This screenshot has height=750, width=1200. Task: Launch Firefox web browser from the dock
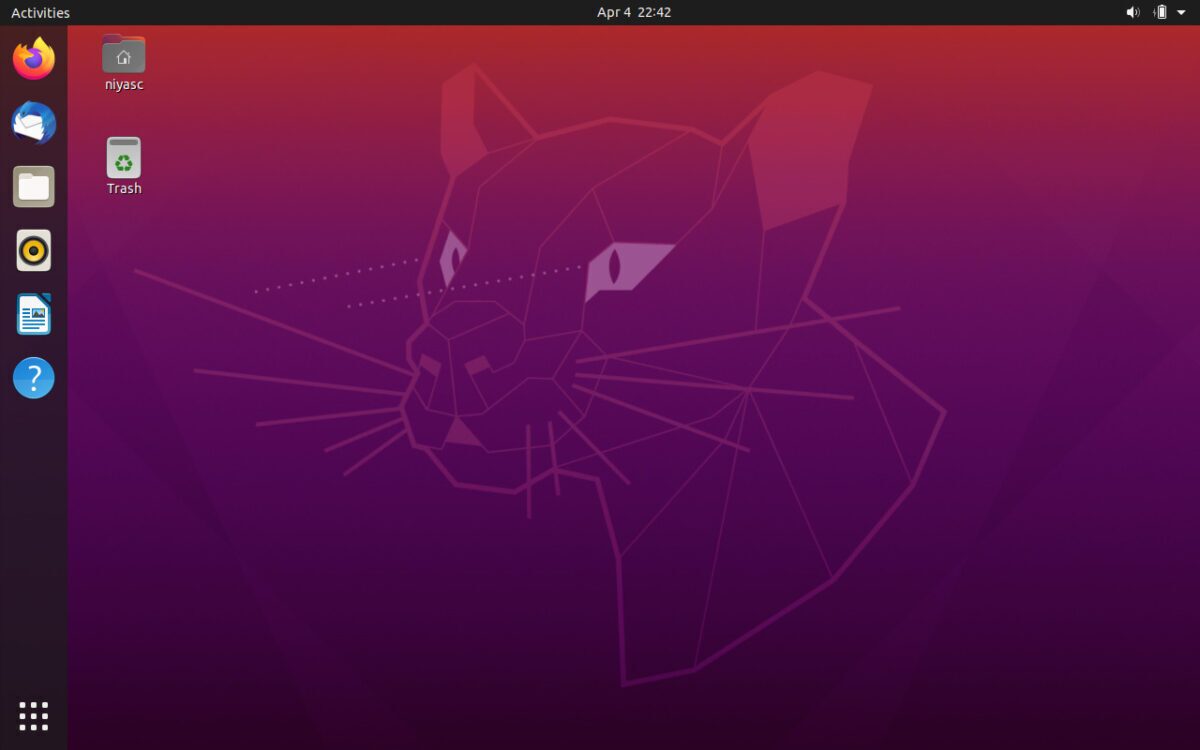pos(34,59)
